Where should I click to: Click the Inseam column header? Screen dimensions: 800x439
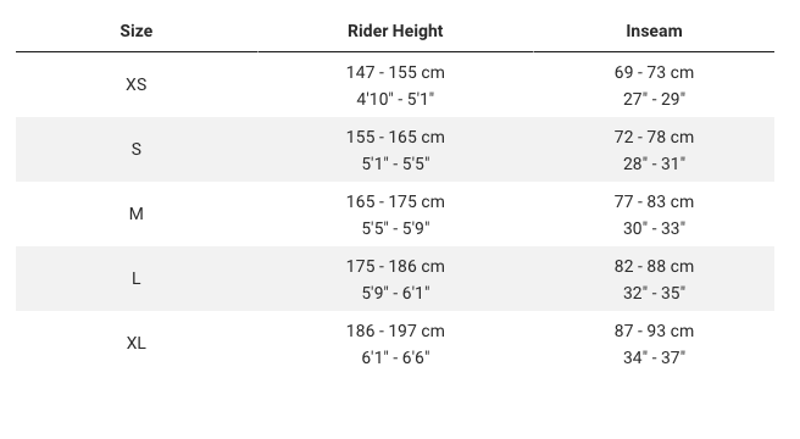click(x=654, y=31)
